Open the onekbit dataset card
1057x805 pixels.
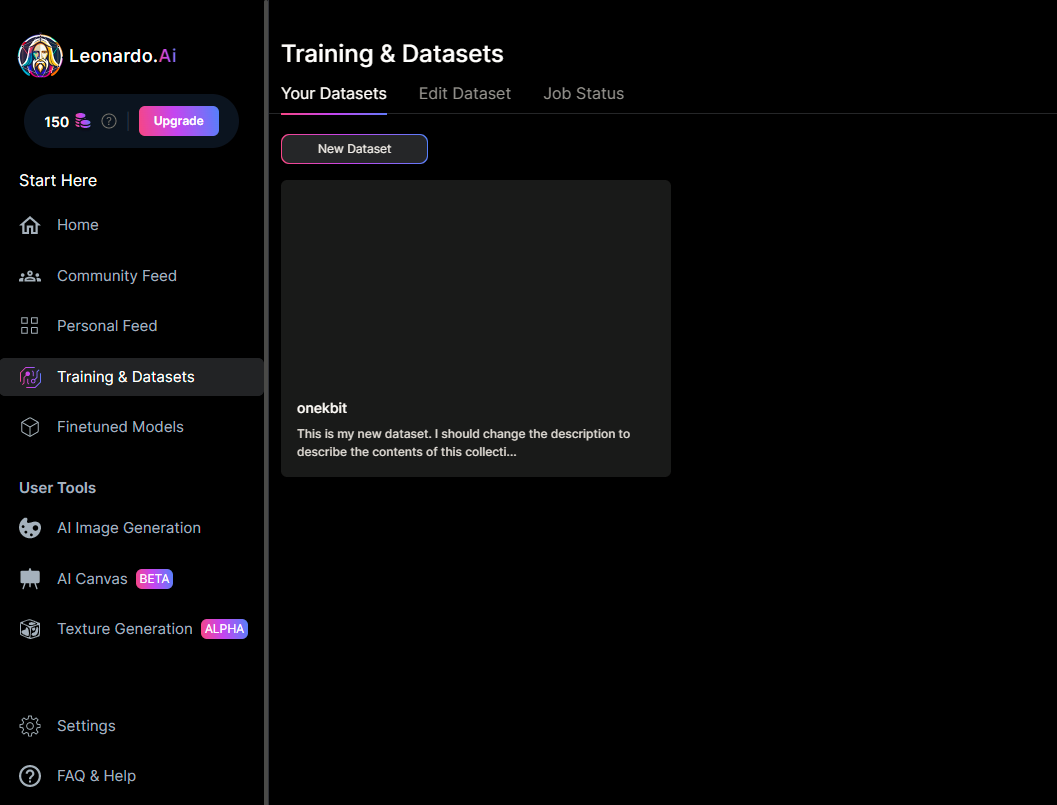coord(475,328)
